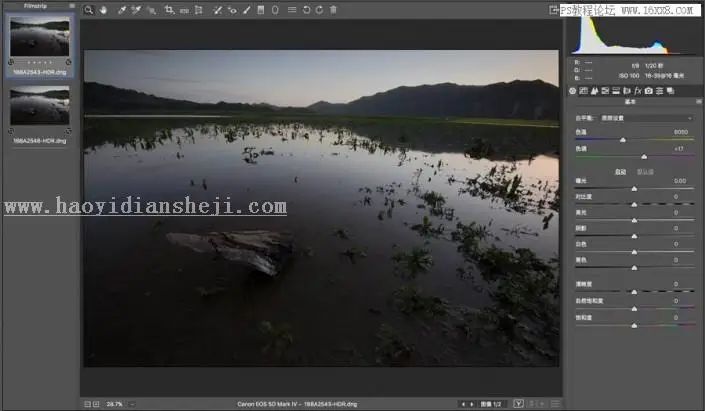705x411 pixels.
Task: Click file name text 188A2543-HDR.dng in status bar
Action: [x=330, y=404]
